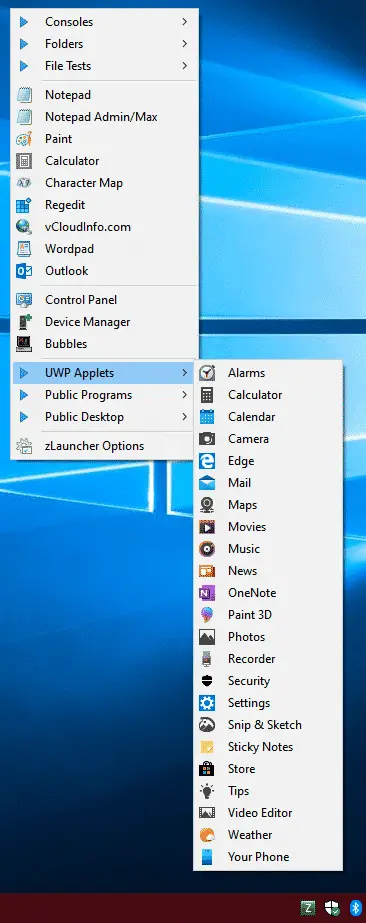Viewport: 366px width, 923px height.
Task: Open OneNote purple icon
Action: pyautogui.click(x=207, y=593)
